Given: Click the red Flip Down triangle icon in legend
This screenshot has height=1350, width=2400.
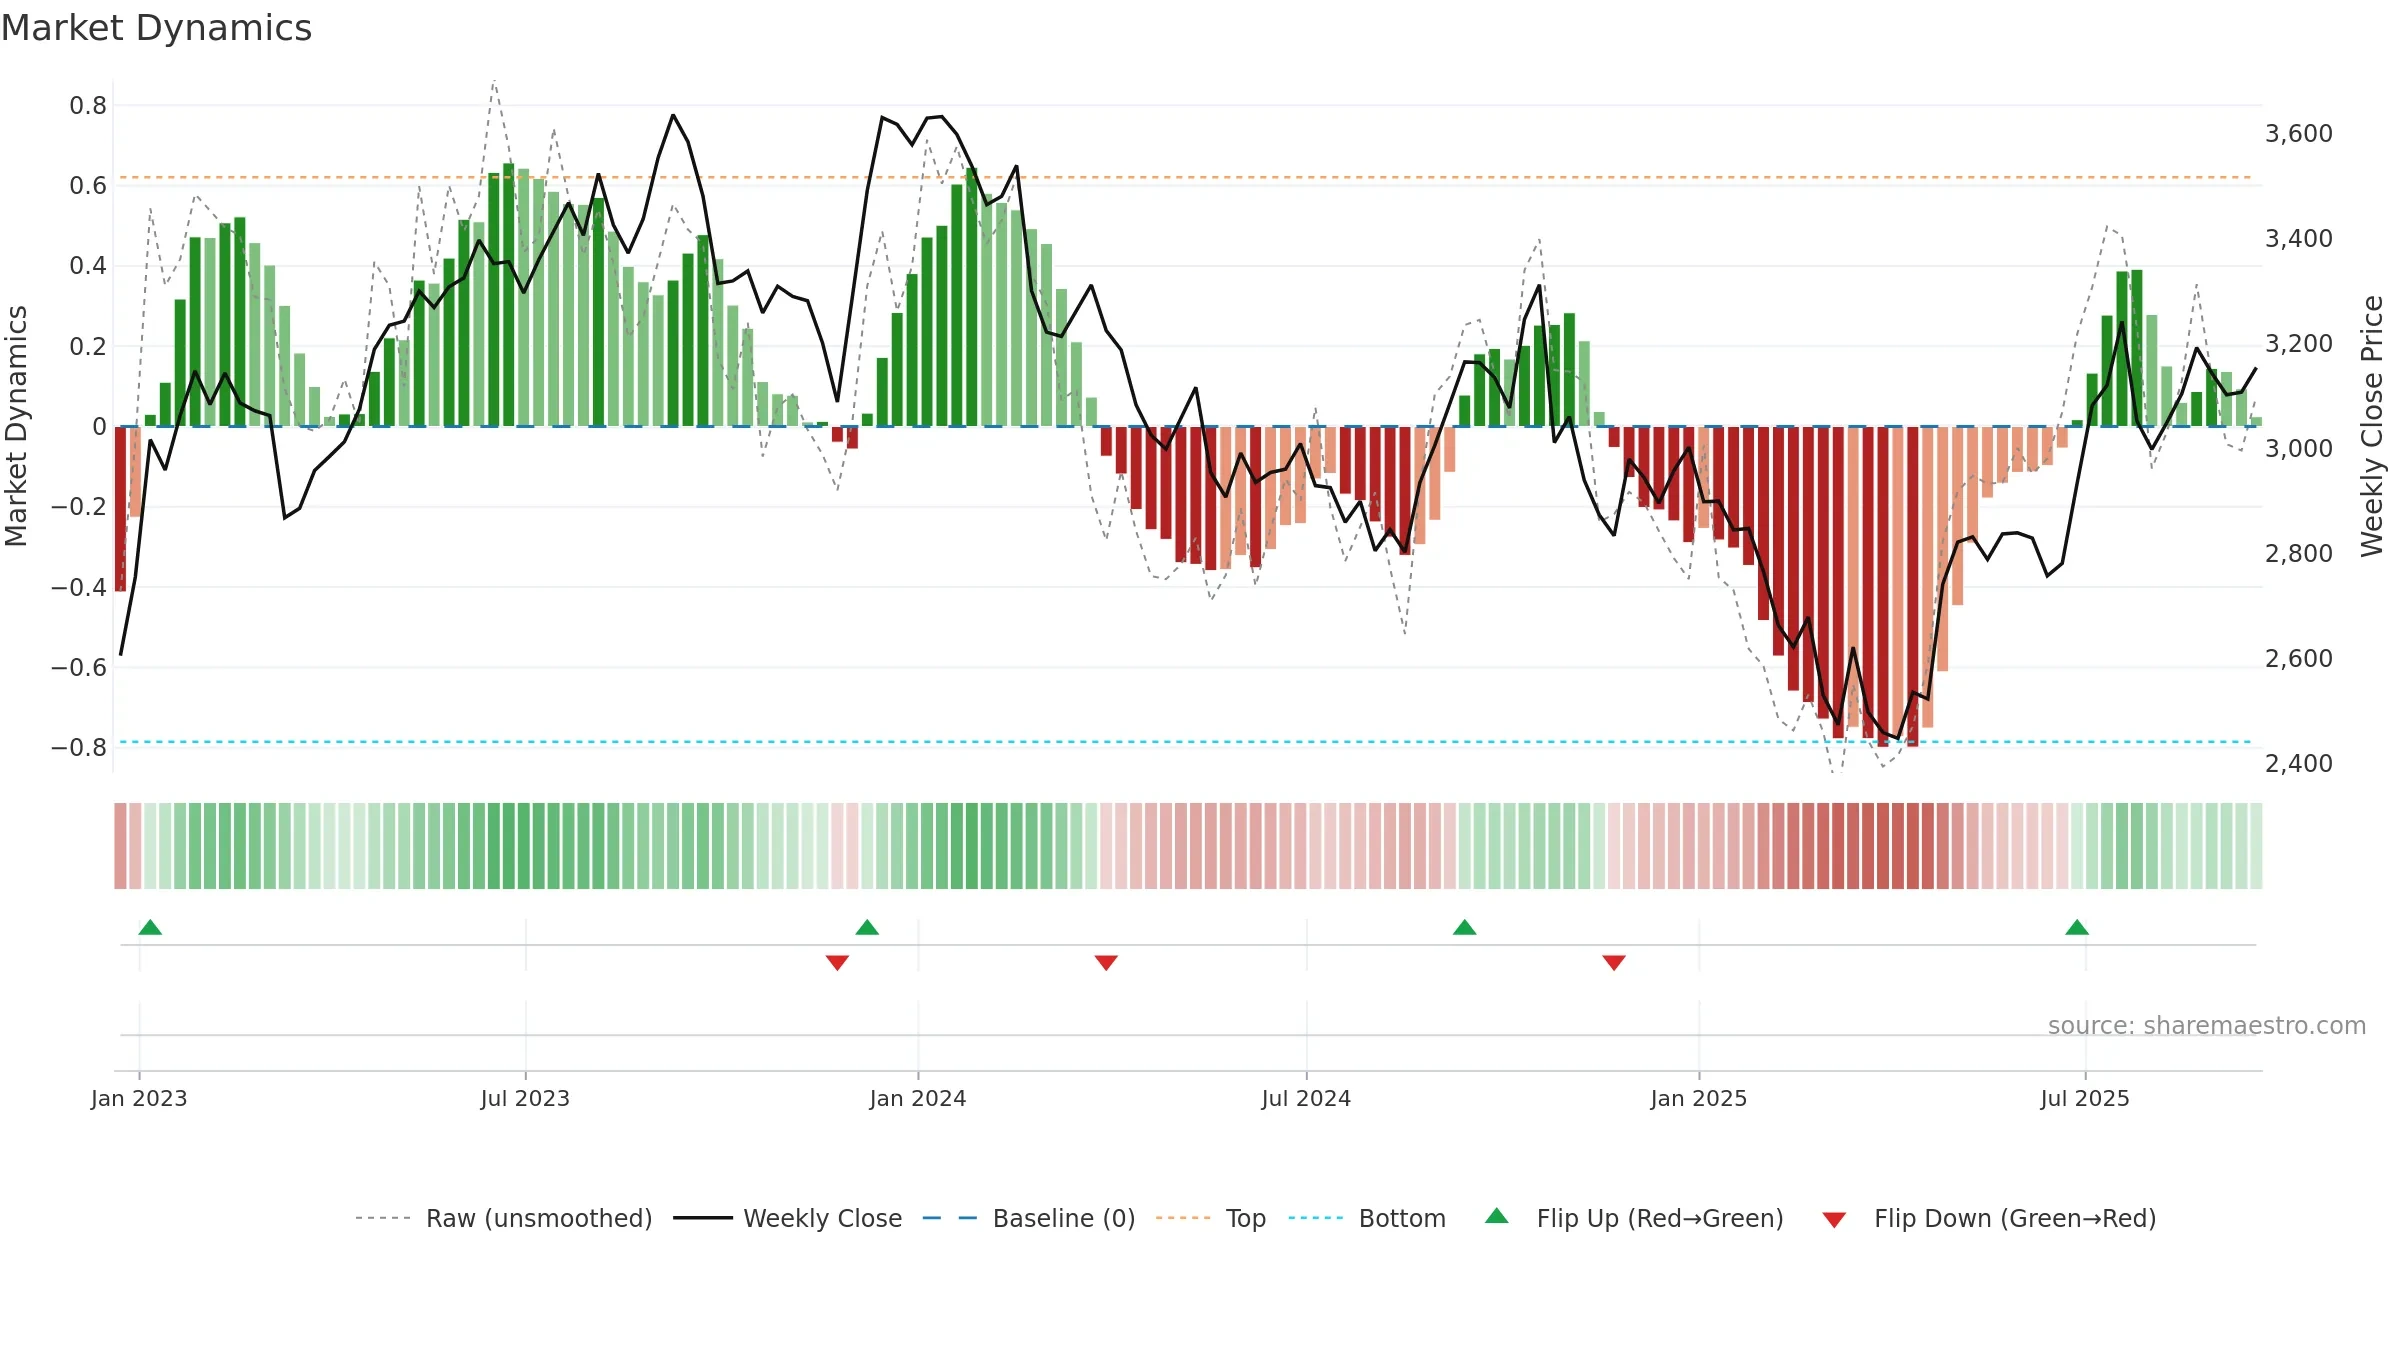Looking at the screenshot, I should tap(1834, 1220).
